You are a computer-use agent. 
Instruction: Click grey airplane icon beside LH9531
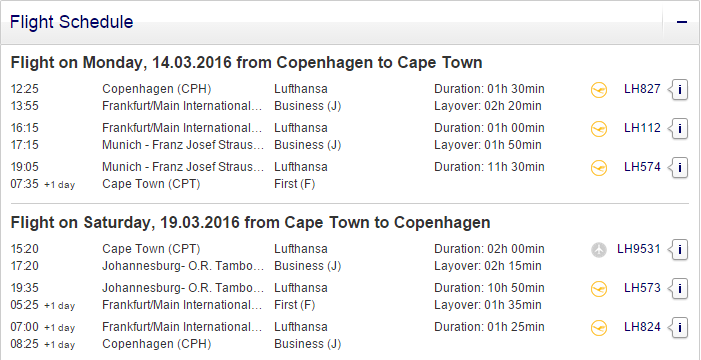point(599,250)
